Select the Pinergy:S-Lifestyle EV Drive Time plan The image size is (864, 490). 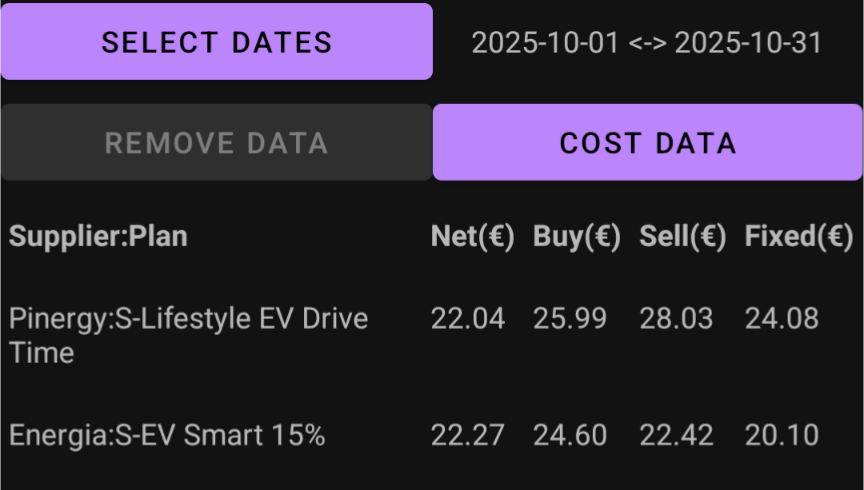click(188, 335)
